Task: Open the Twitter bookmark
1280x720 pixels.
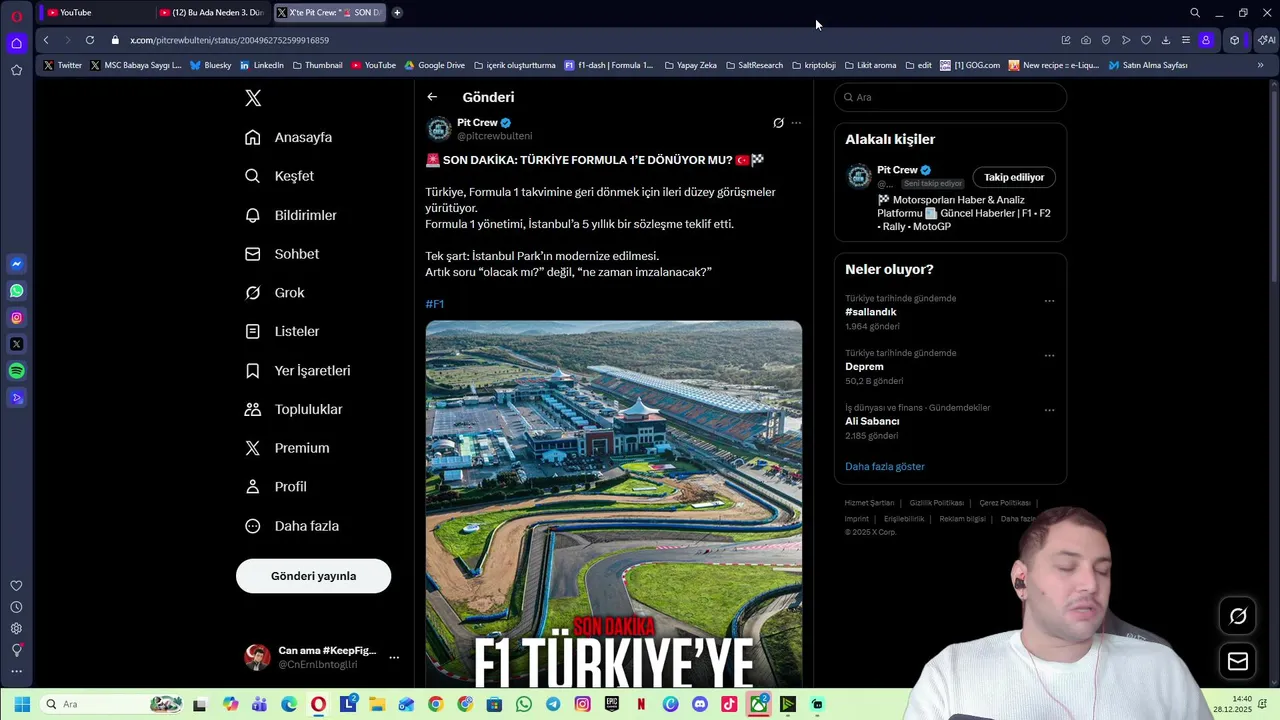Action: click(63, 65)
